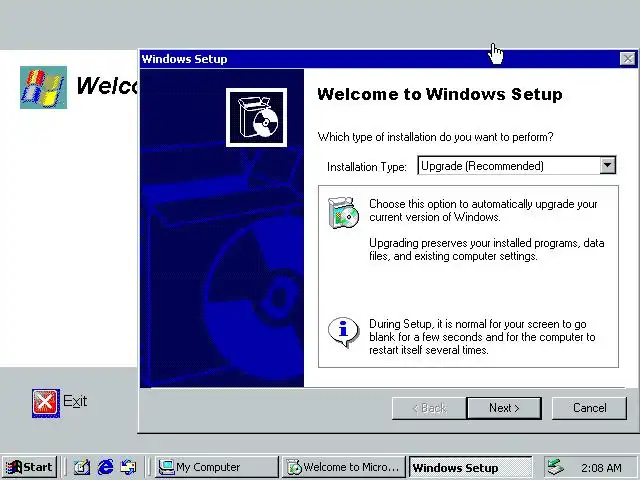The image size is (640, 480).
Task: Click Show Desktop quick launch icon
Action: coord(82,467)
